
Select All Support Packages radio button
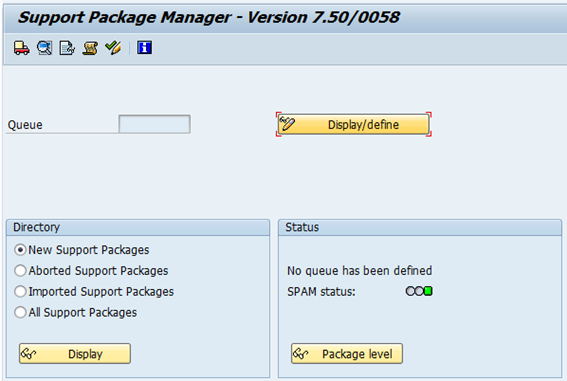(x=20, y=312)
